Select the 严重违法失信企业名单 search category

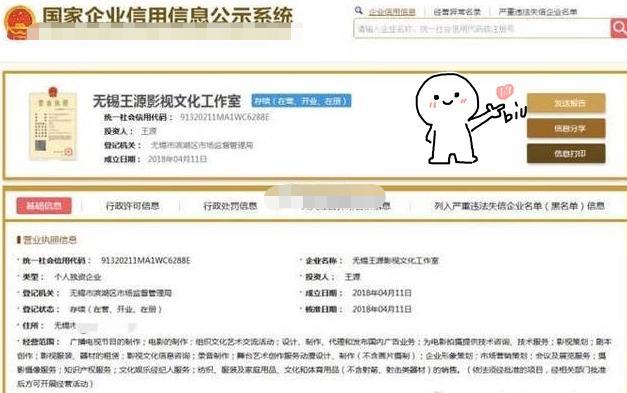538,12
